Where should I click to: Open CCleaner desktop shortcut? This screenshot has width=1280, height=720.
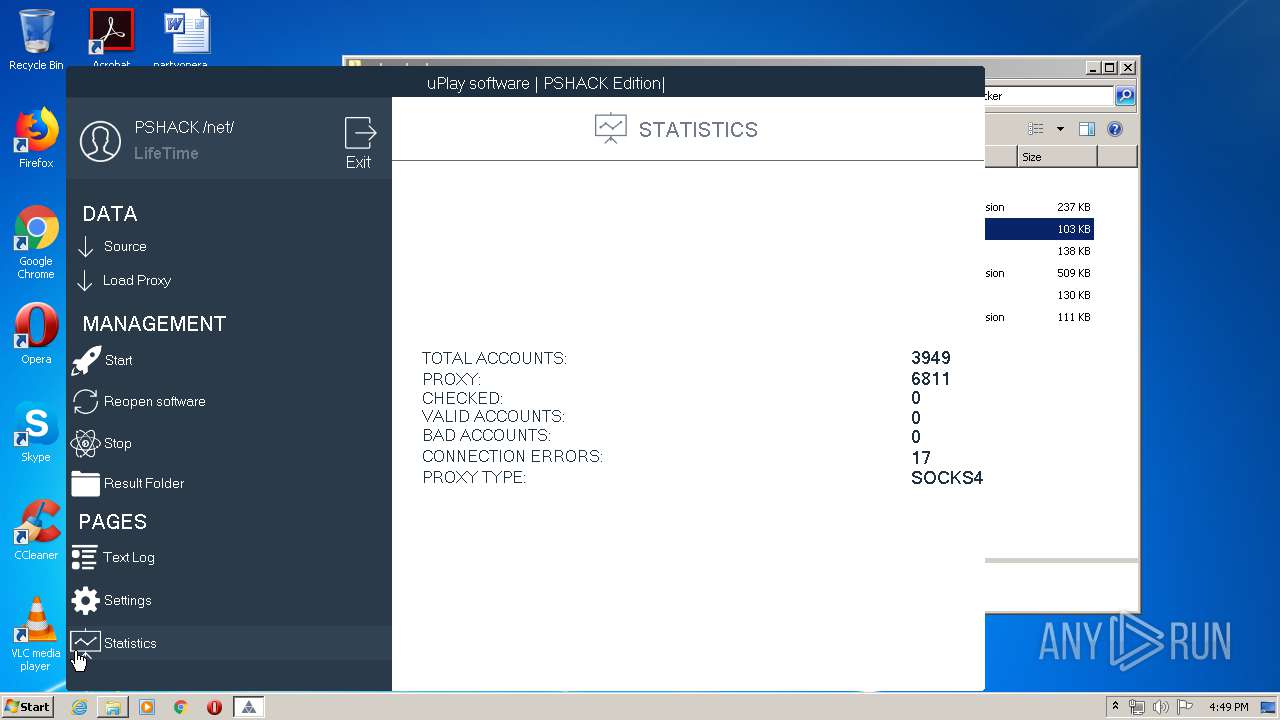click(x=36, y=530)
